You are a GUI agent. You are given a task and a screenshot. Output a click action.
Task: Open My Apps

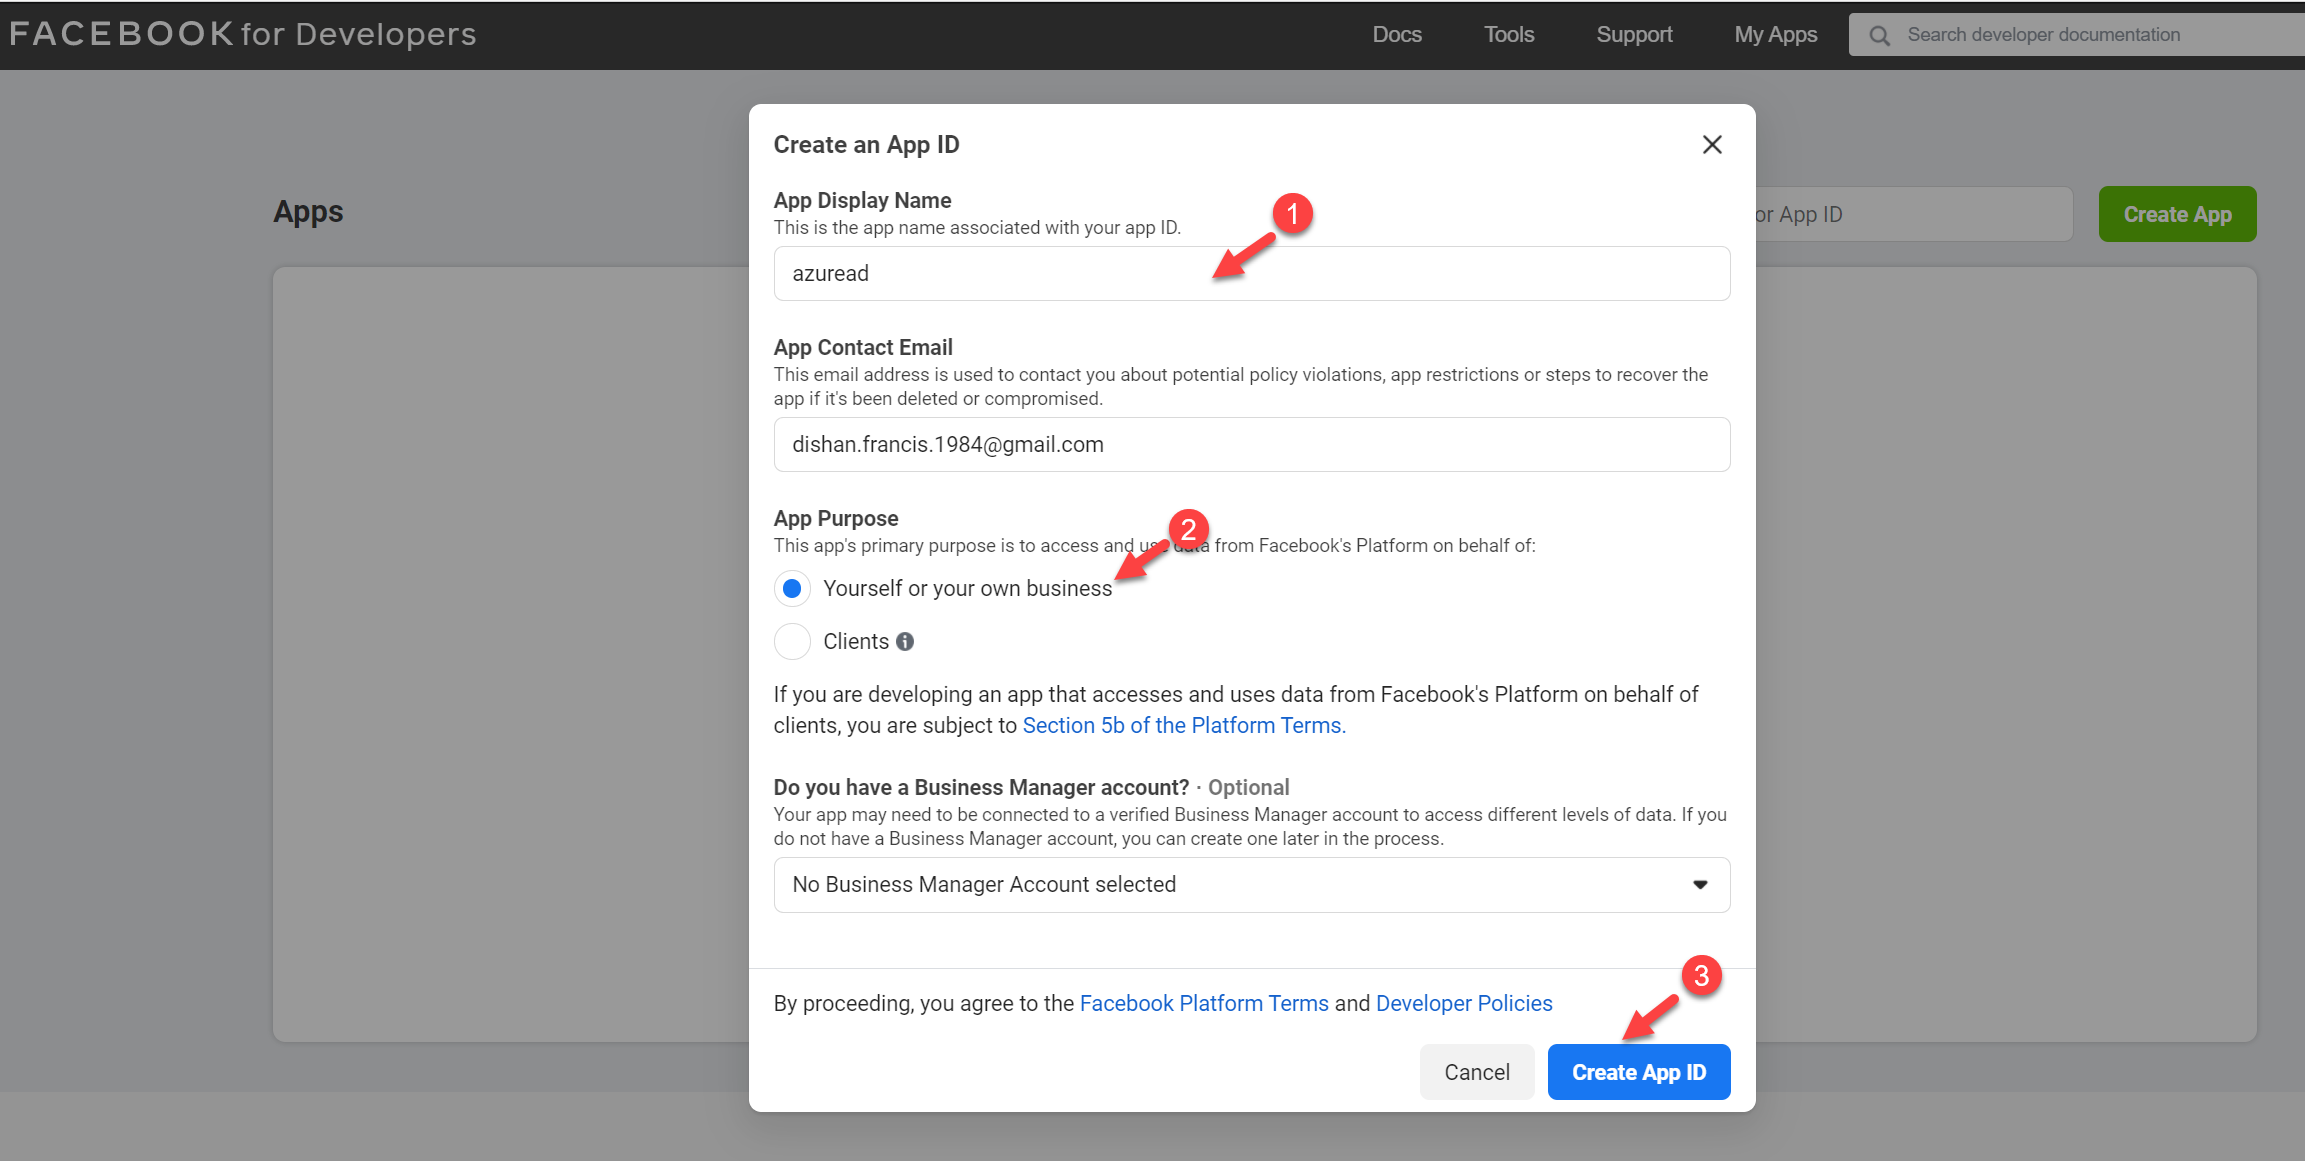coord(1776,33)
